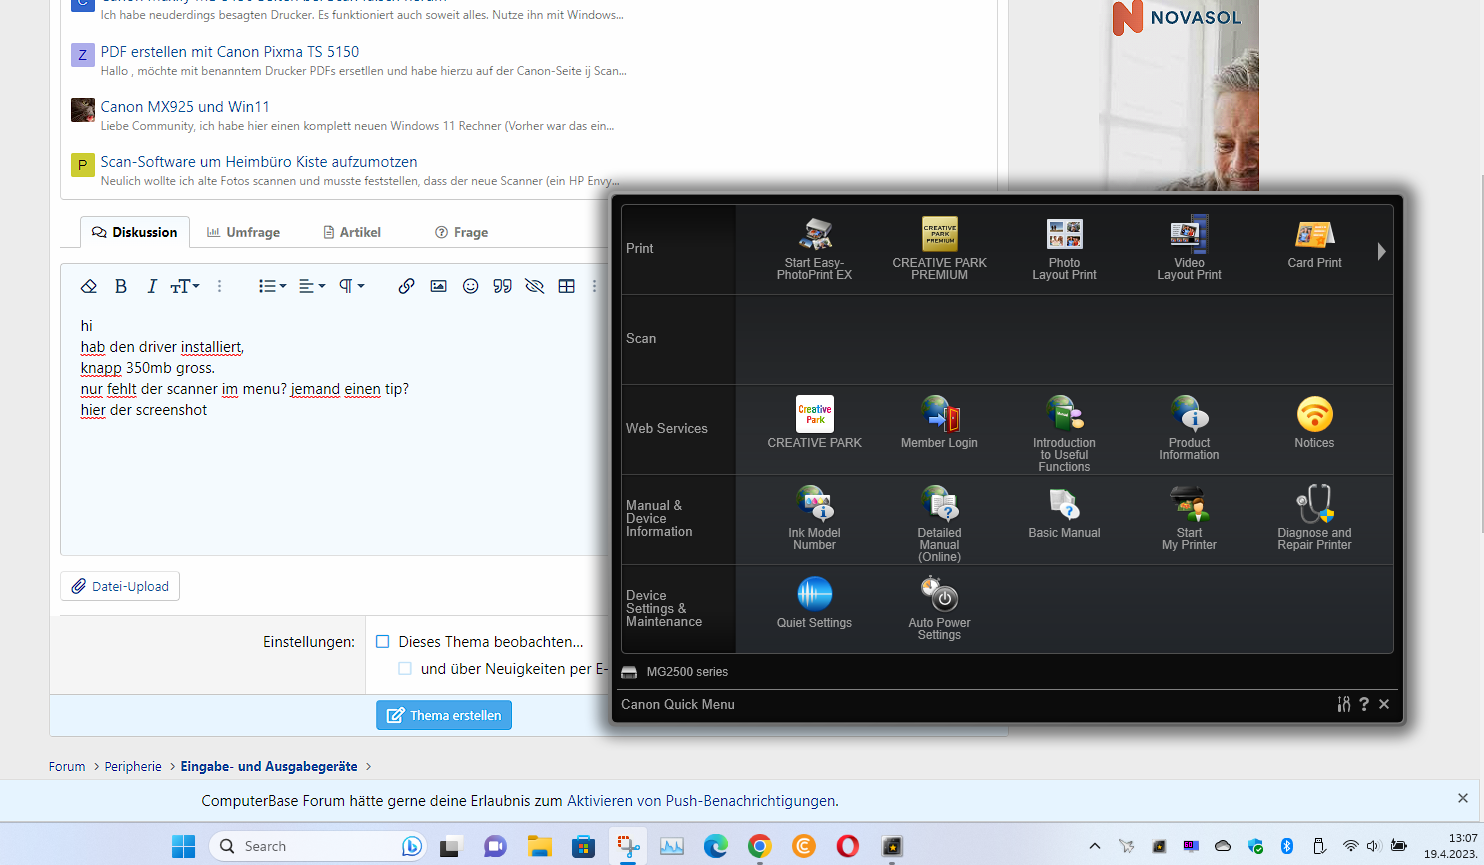Open Canon Quick Menu help
Screen dimensions: 1484x865
coord(1364,704)
